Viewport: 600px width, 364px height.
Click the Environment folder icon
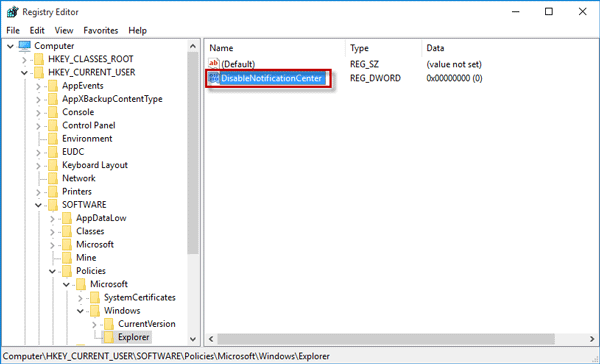[x=53, y=139]
